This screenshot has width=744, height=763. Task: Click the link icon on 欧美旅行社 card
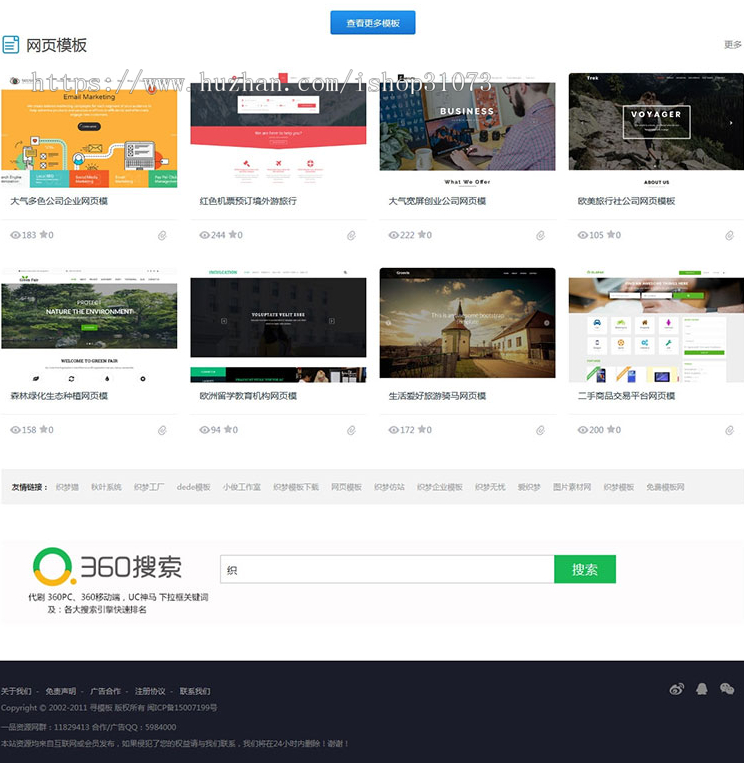click(729, 236)
